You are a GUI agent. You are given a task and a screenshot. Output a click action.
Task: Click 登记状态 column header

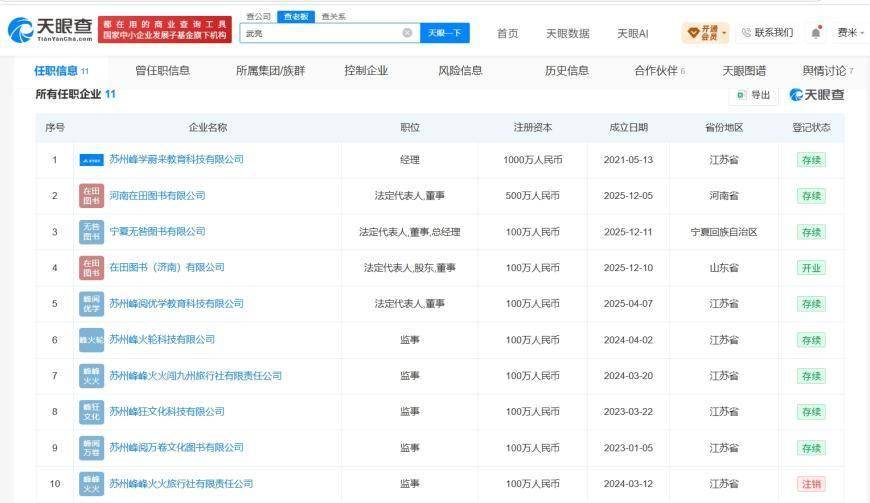(x=811, y=128)
